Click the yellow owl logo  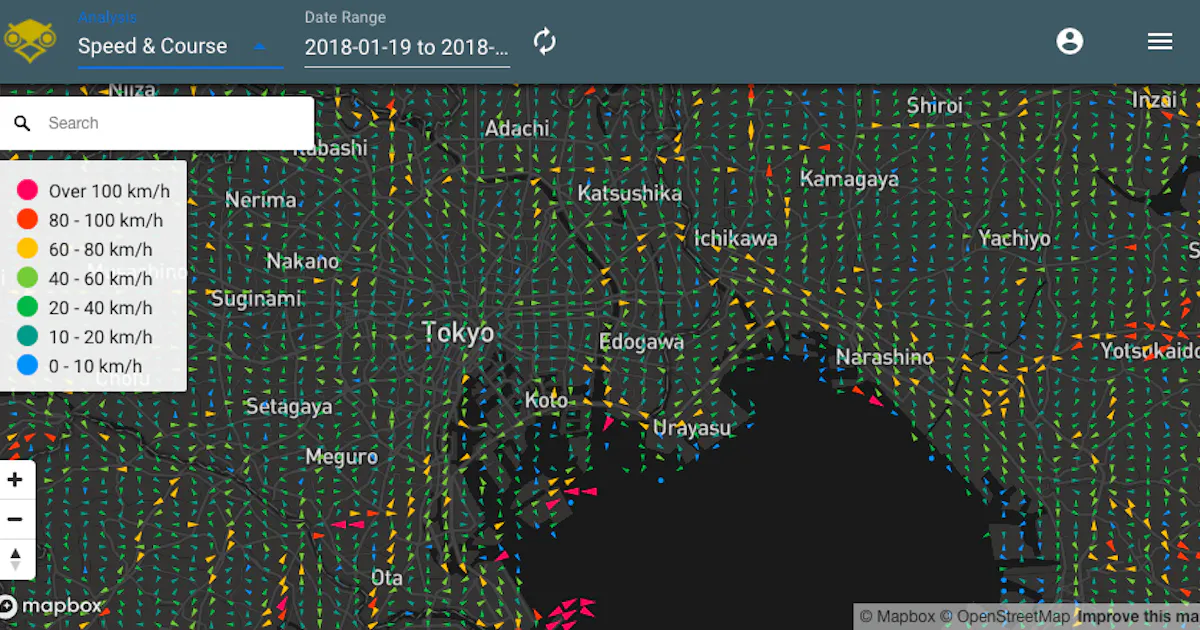30,41
